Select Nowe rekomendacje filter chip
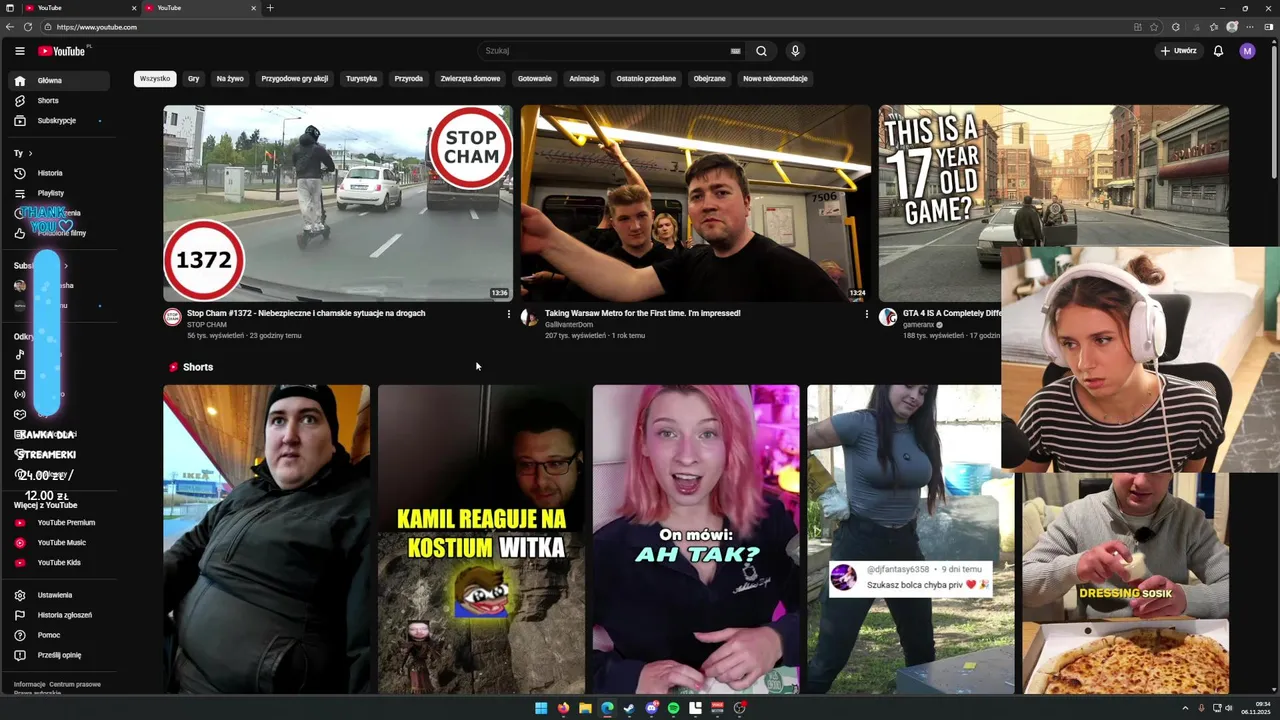This screenshot has height=720, width=1280. pos(775,78)
